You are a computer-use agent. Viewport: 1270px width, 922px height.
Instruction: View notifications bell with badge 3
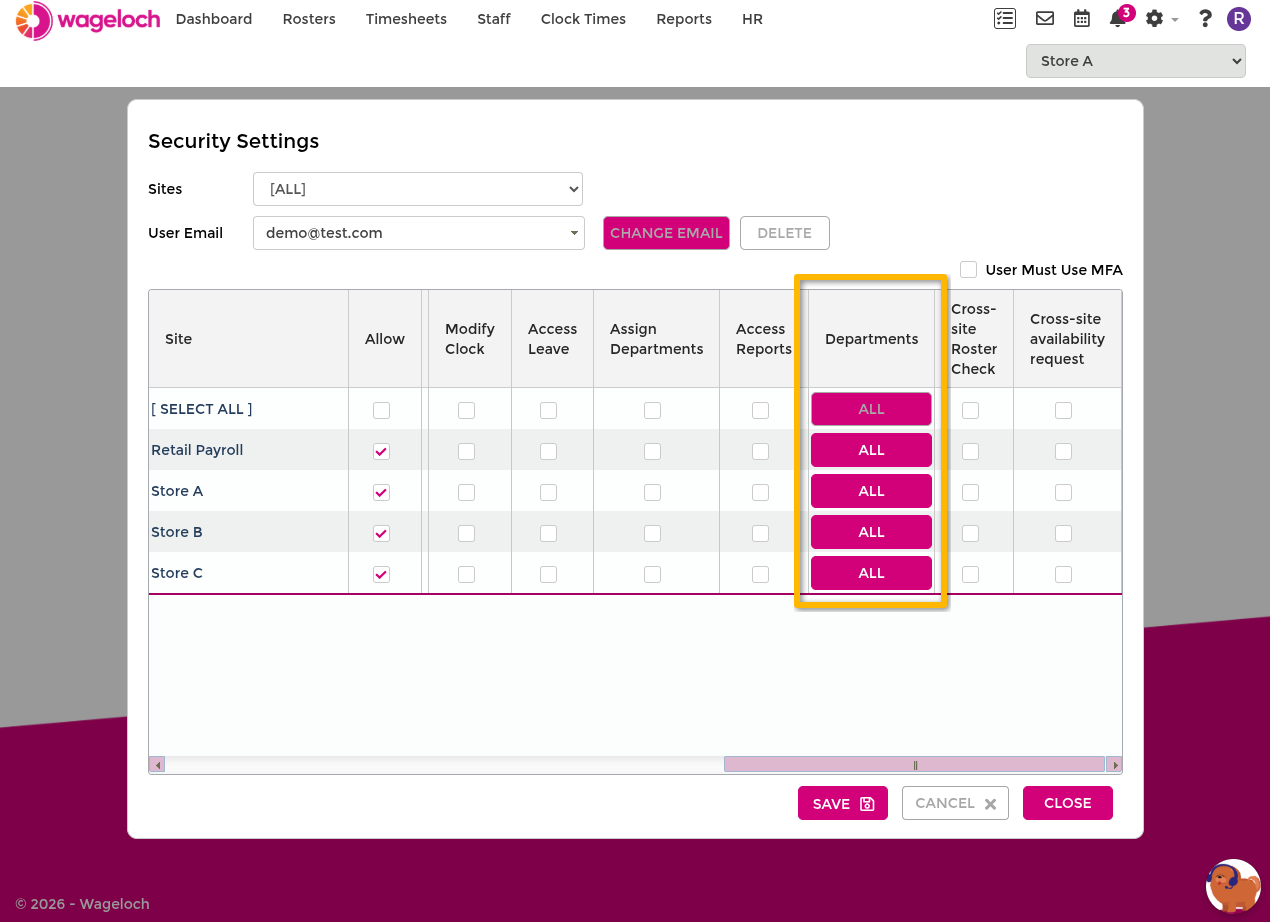point(1119,18)
